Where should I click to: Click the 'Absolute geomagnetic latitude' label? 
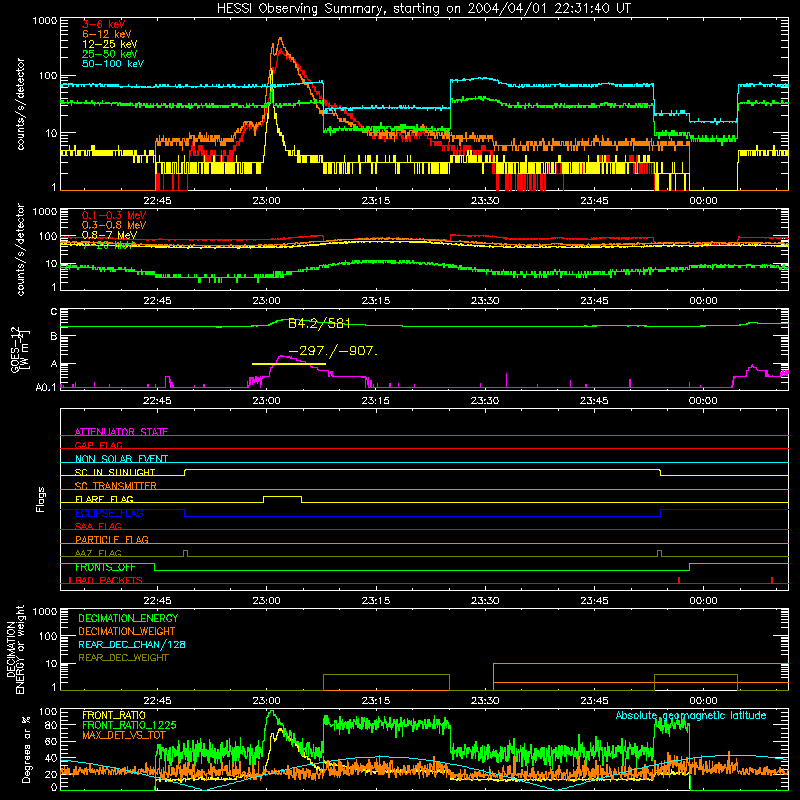[691, 715]
